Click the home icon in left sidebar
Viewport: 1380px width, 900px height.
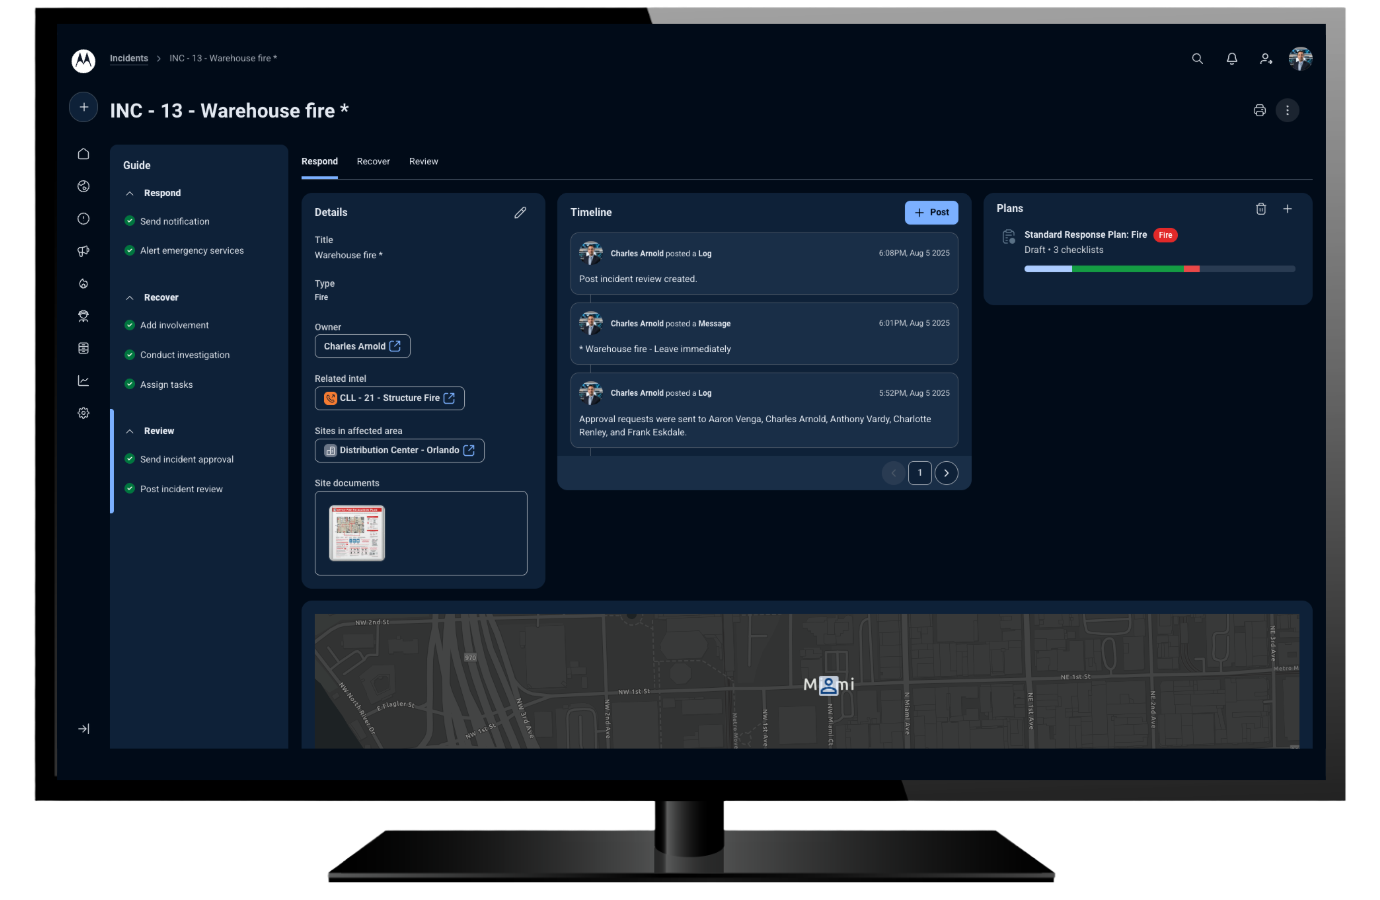pyautogui.click(x=84, y=154)
